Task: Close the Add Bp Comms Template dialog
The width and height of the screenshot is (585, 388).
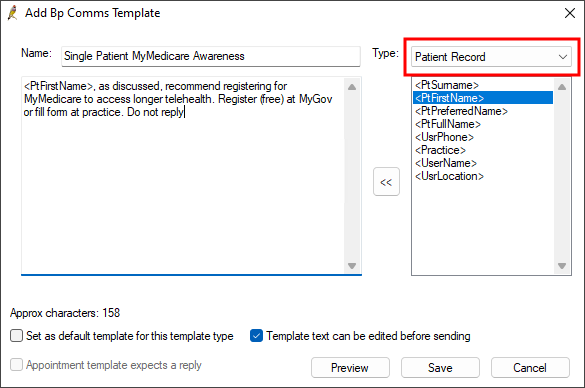Action: point(570,13)
